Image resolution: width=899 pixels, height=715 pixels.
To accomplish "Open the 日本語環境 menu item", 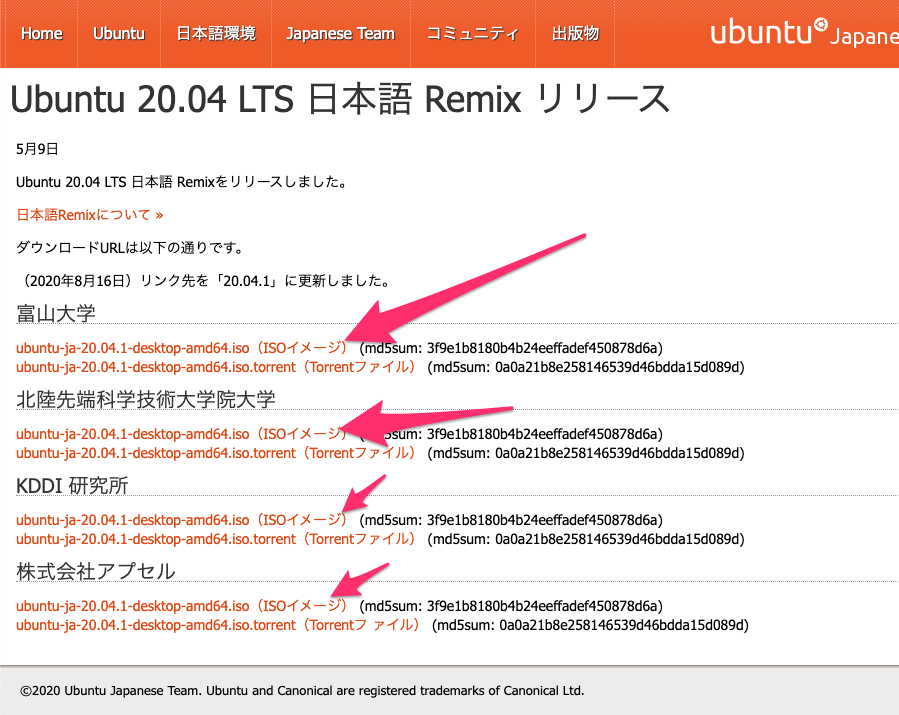I will [216, 33].
